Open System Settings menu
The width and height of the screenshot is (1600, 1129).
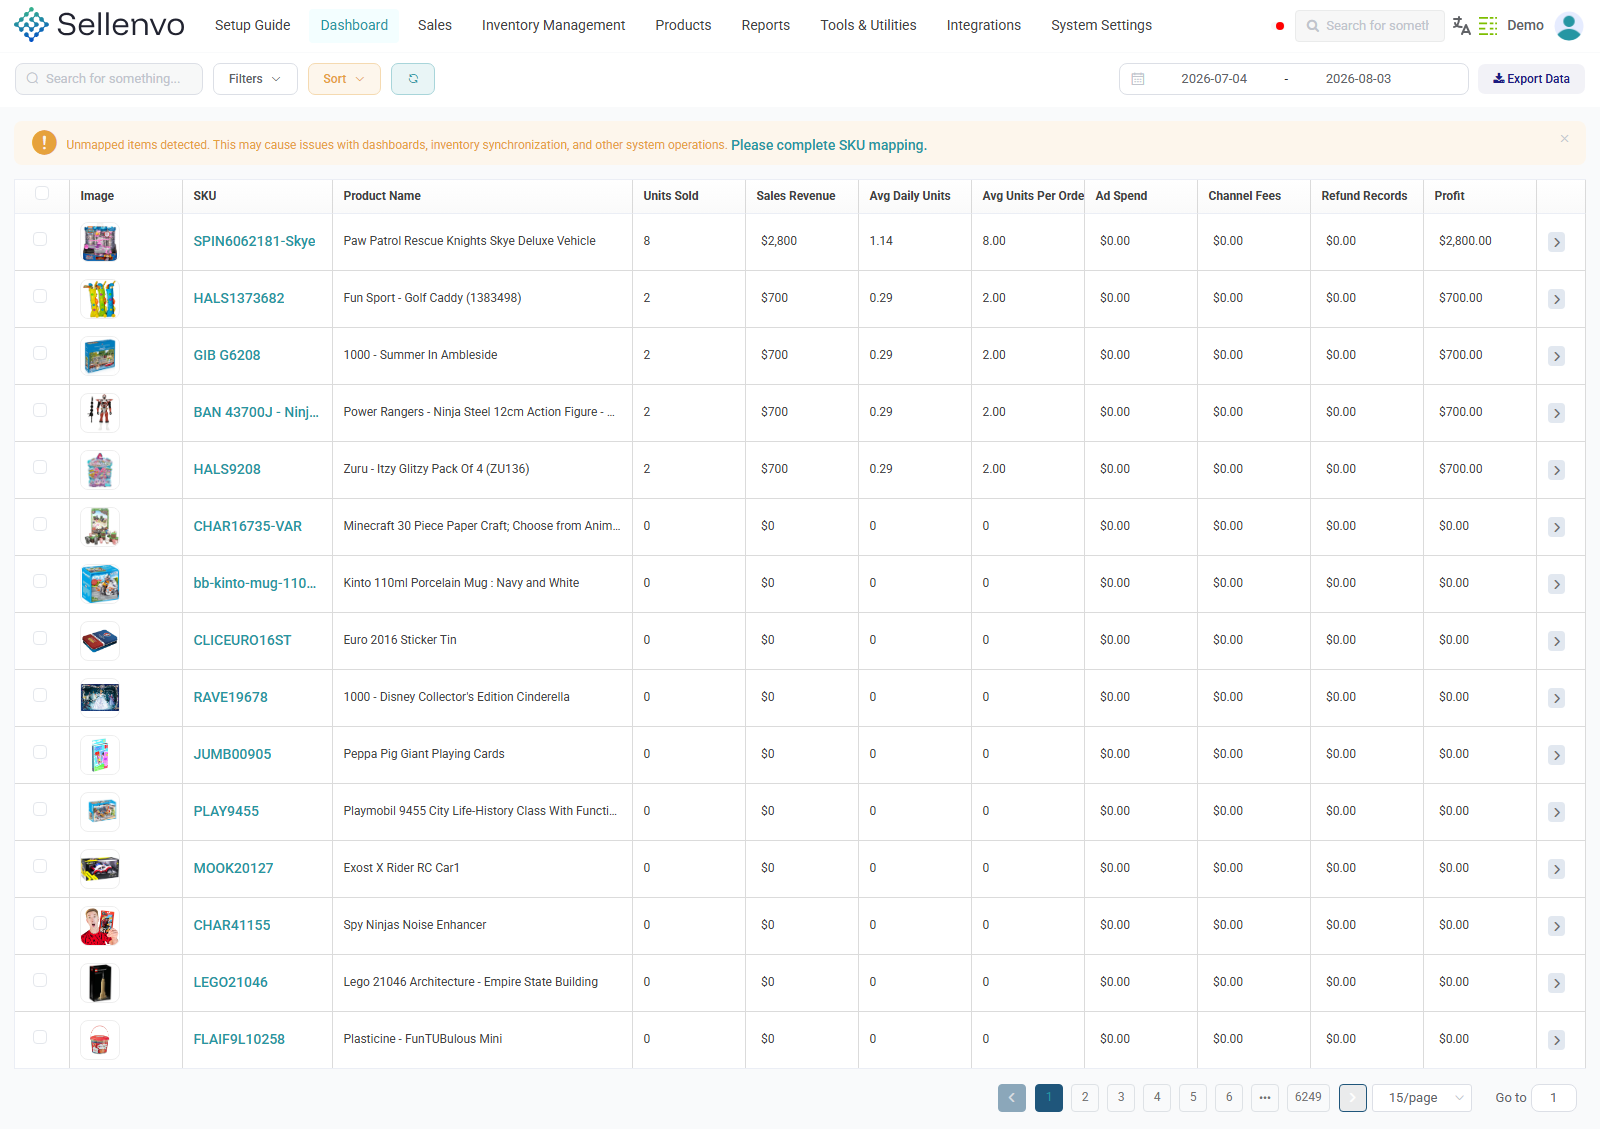tap(1101, 25)
